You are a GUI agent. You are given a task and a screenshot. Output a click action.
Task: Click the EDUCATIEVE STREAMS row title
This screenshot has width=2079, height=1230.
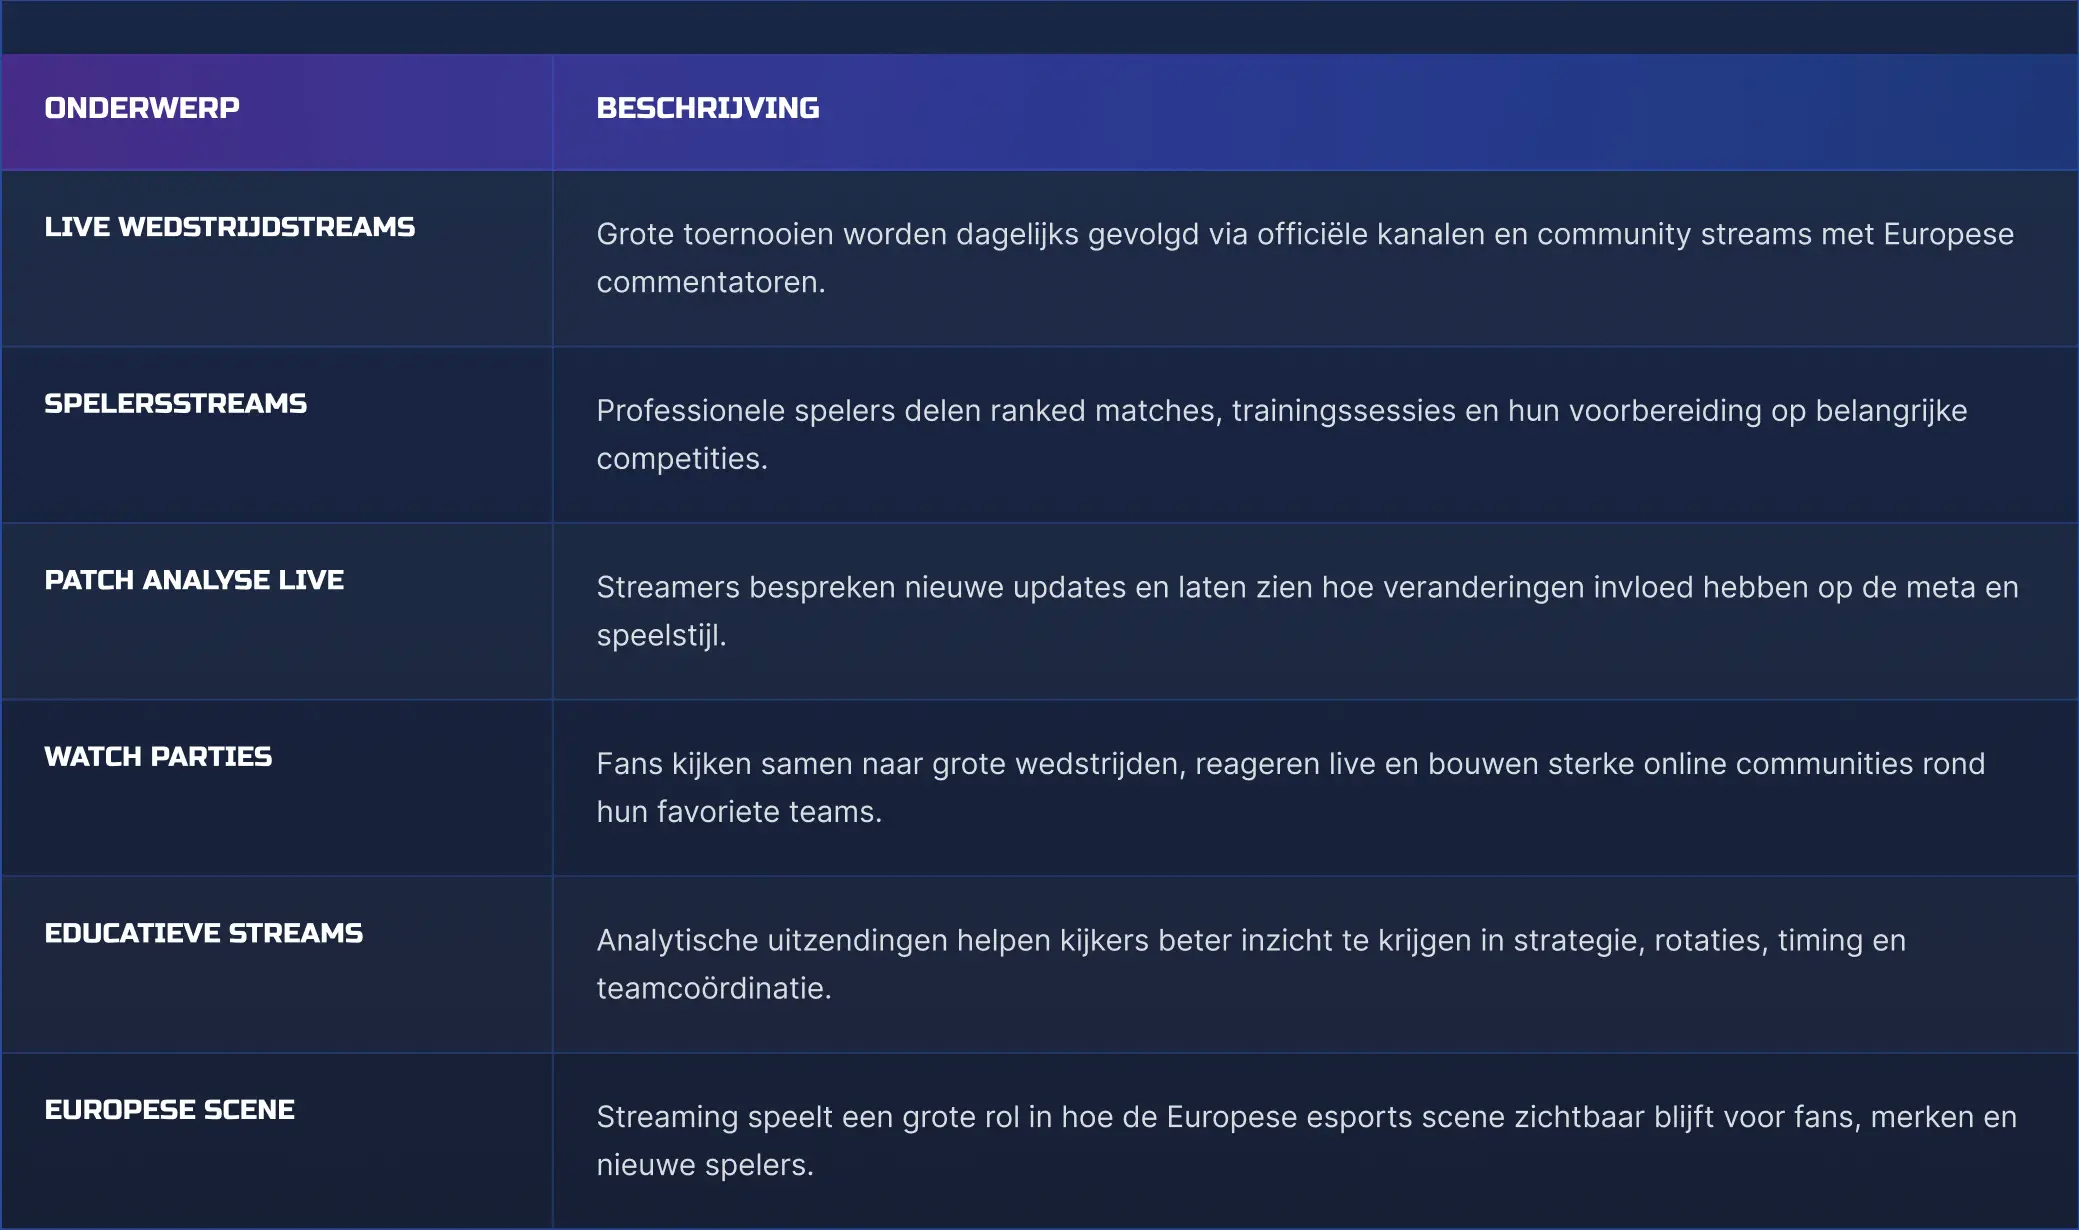pos(203,933)
